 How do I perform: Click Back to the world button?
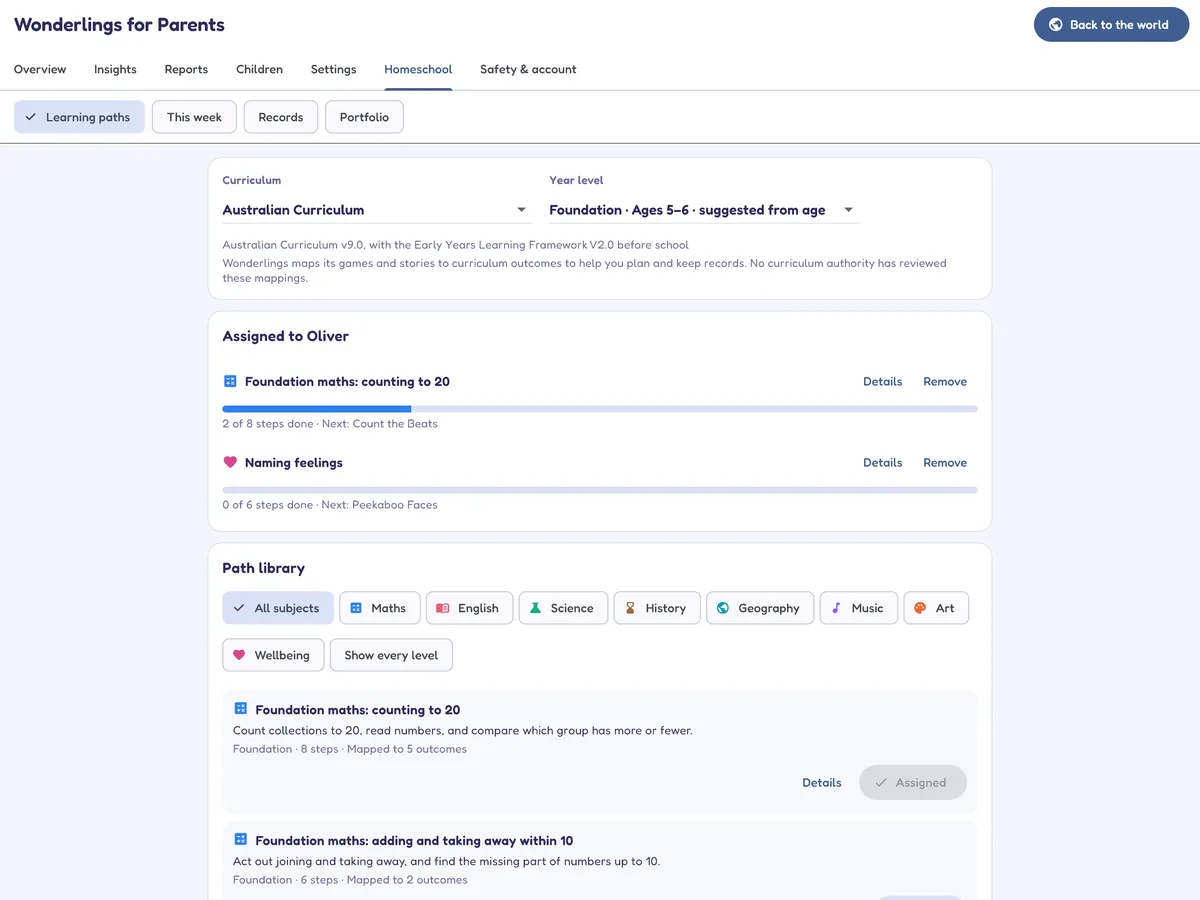pyautogui.click(x=1111, y=25)
